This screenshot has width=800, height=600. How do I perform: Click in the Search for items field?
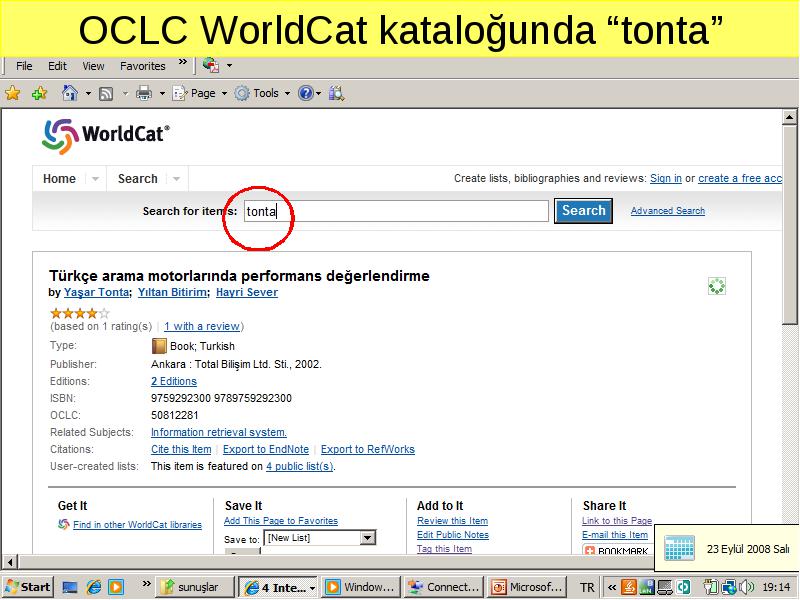click(396, 211)
